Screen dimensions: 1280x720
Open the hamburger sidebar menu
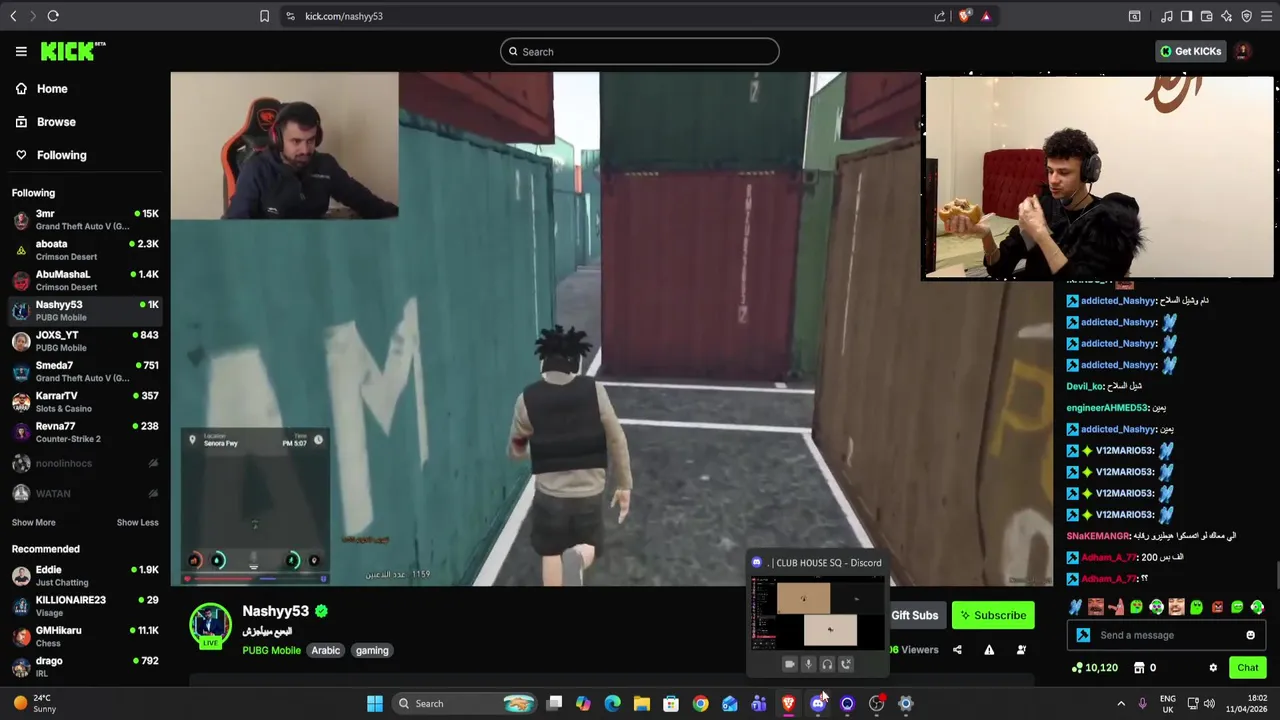(x=21, y=51)
